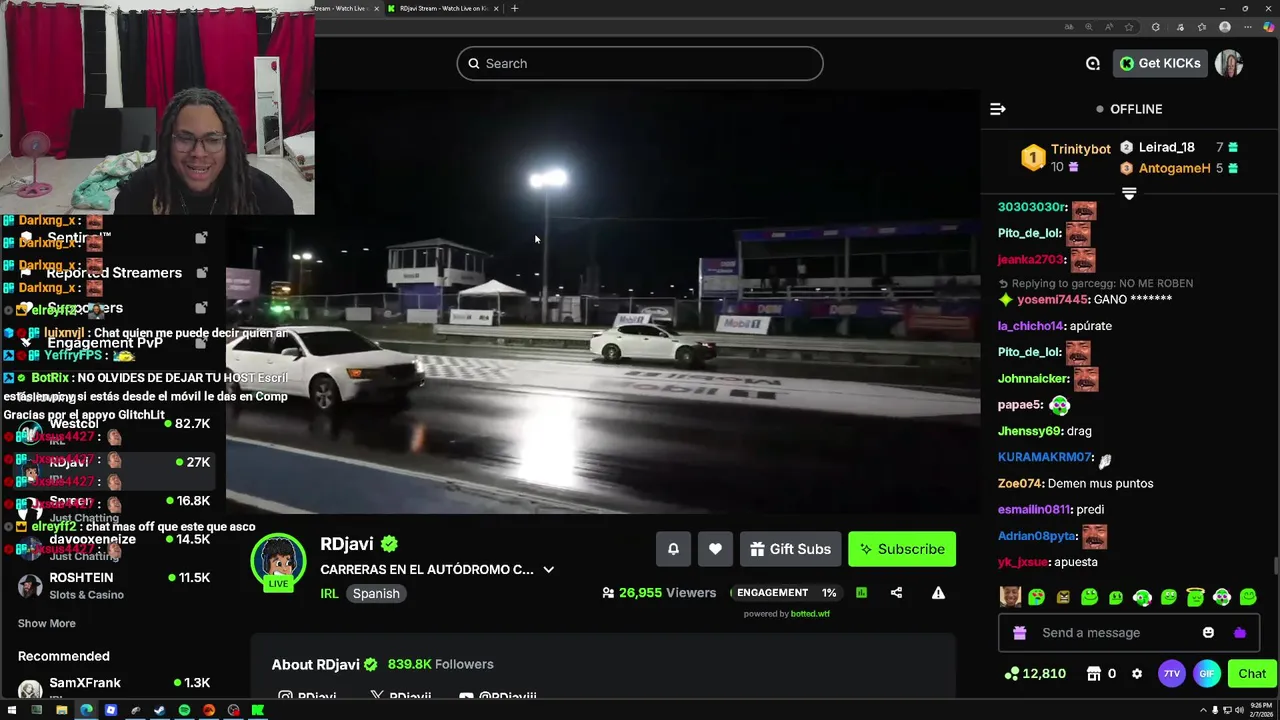Click Show More in the sidebar

pyautogui.click(x=46, y=623)
